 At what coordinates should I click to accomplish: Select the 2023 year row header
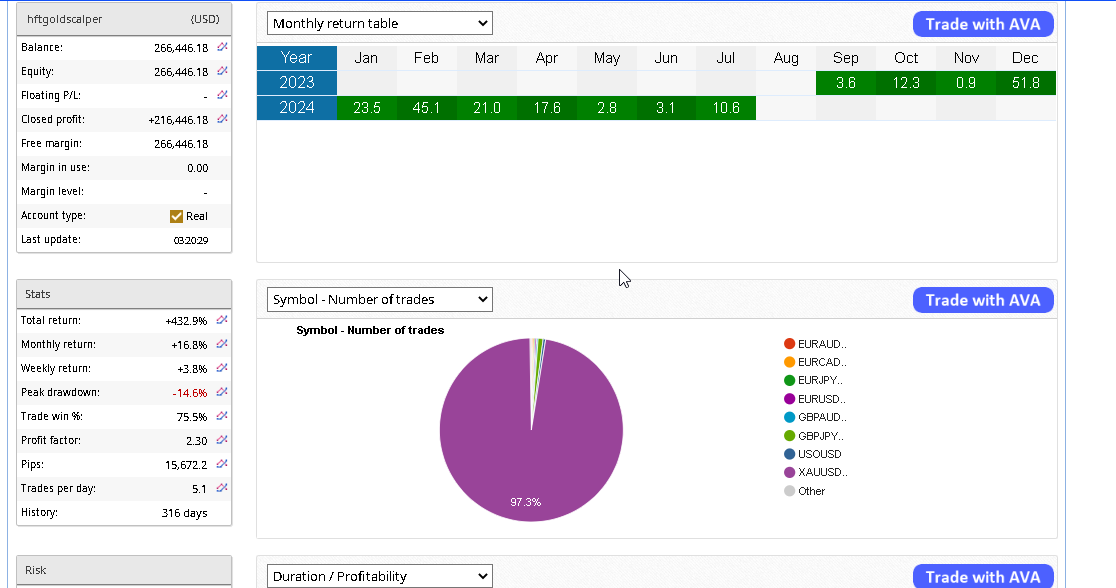click(297, 83)
